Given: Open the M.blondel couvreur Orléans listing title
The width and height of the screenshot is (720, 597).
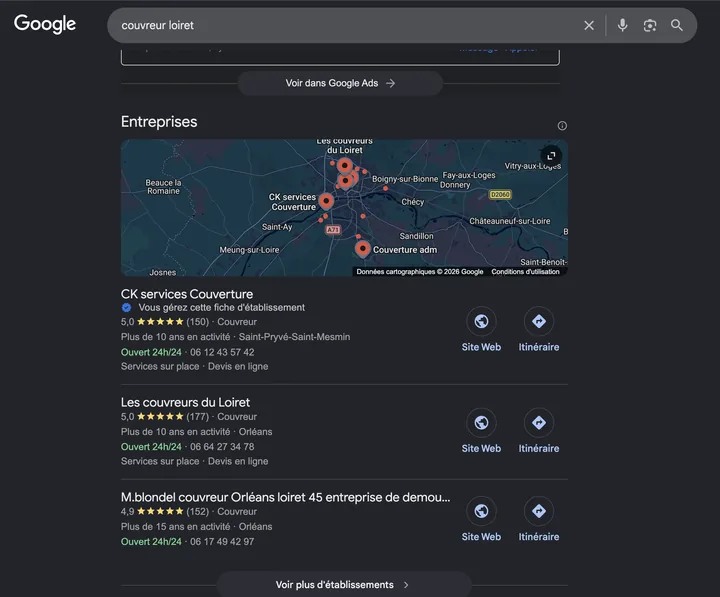Looking at the screenshot, I should [x=286, y=497].
